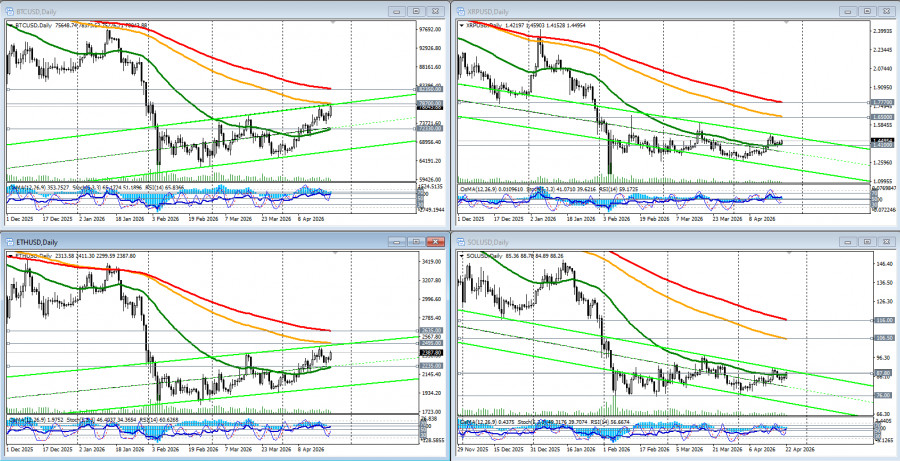The width and height of the screenshot is (900, 461).
Task: Maximize the ETHUSD,Daily chart window
Action: pyautogui.click(x=417, y=242)
